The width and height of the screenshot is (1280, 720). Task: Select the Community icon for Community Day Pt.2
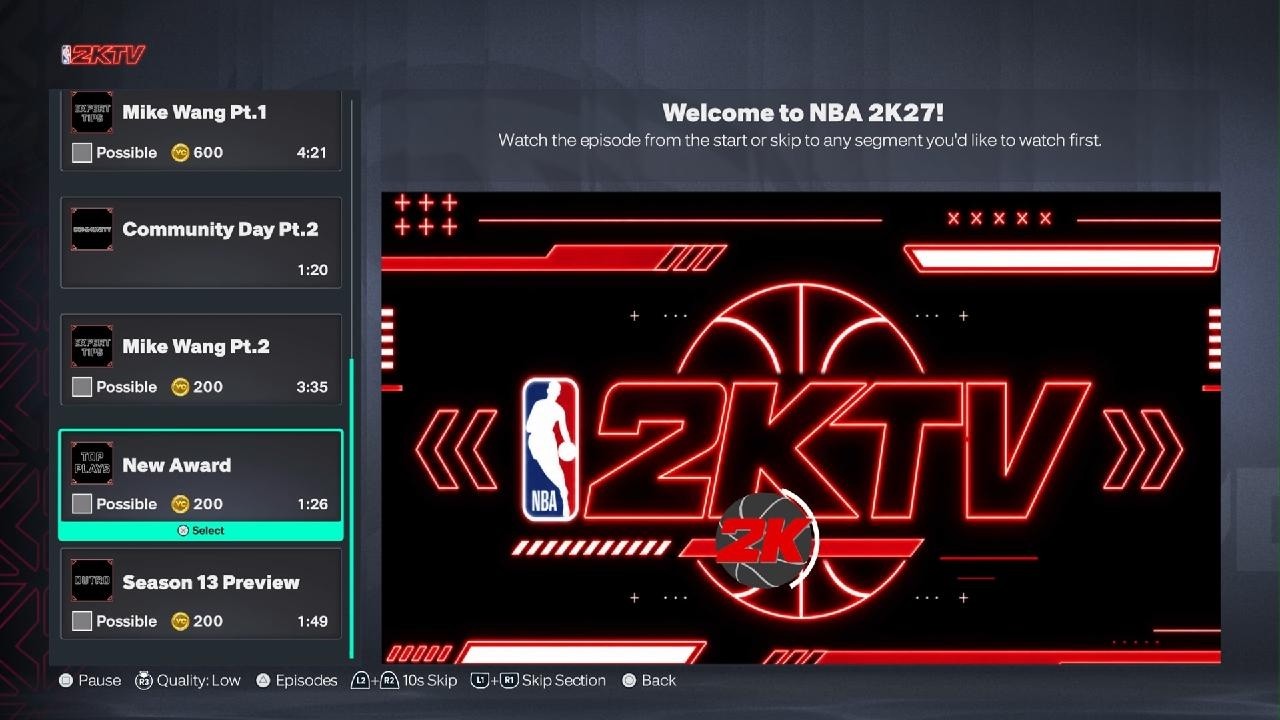point(92,229)
